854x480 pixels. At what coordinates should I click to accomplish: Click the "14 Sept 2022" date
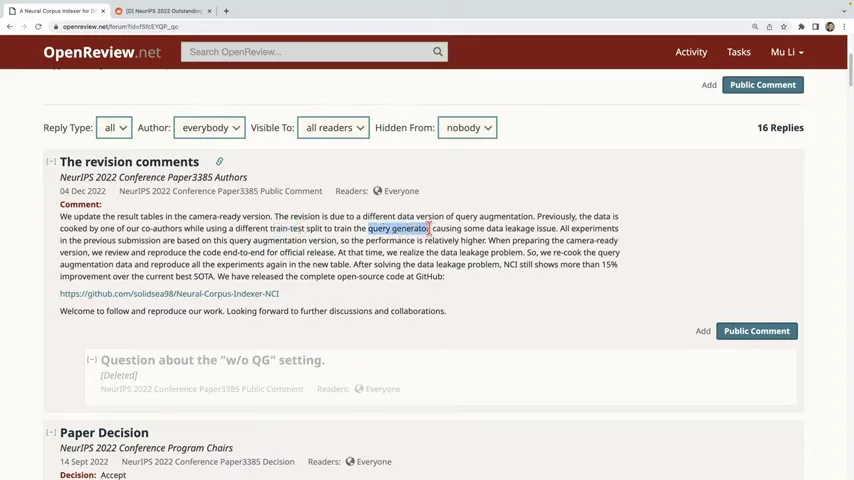coord(84,462)
